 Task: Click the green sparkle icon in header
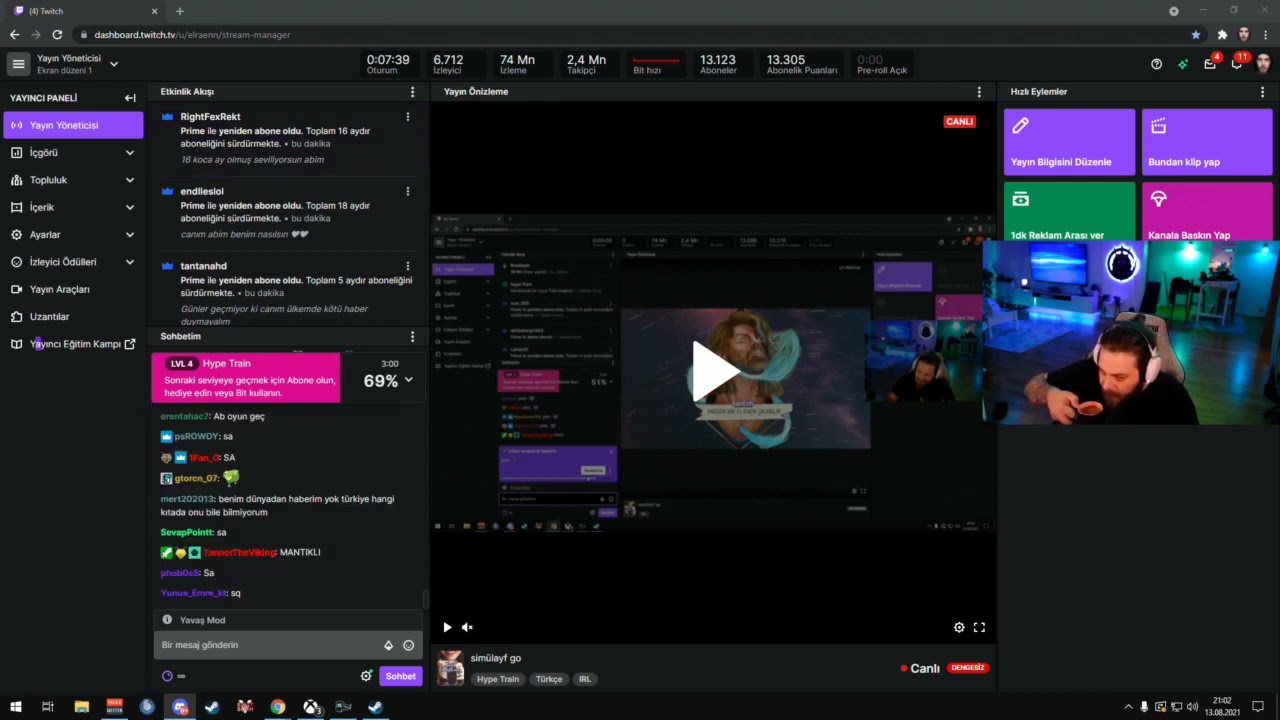pos(1183,64)
